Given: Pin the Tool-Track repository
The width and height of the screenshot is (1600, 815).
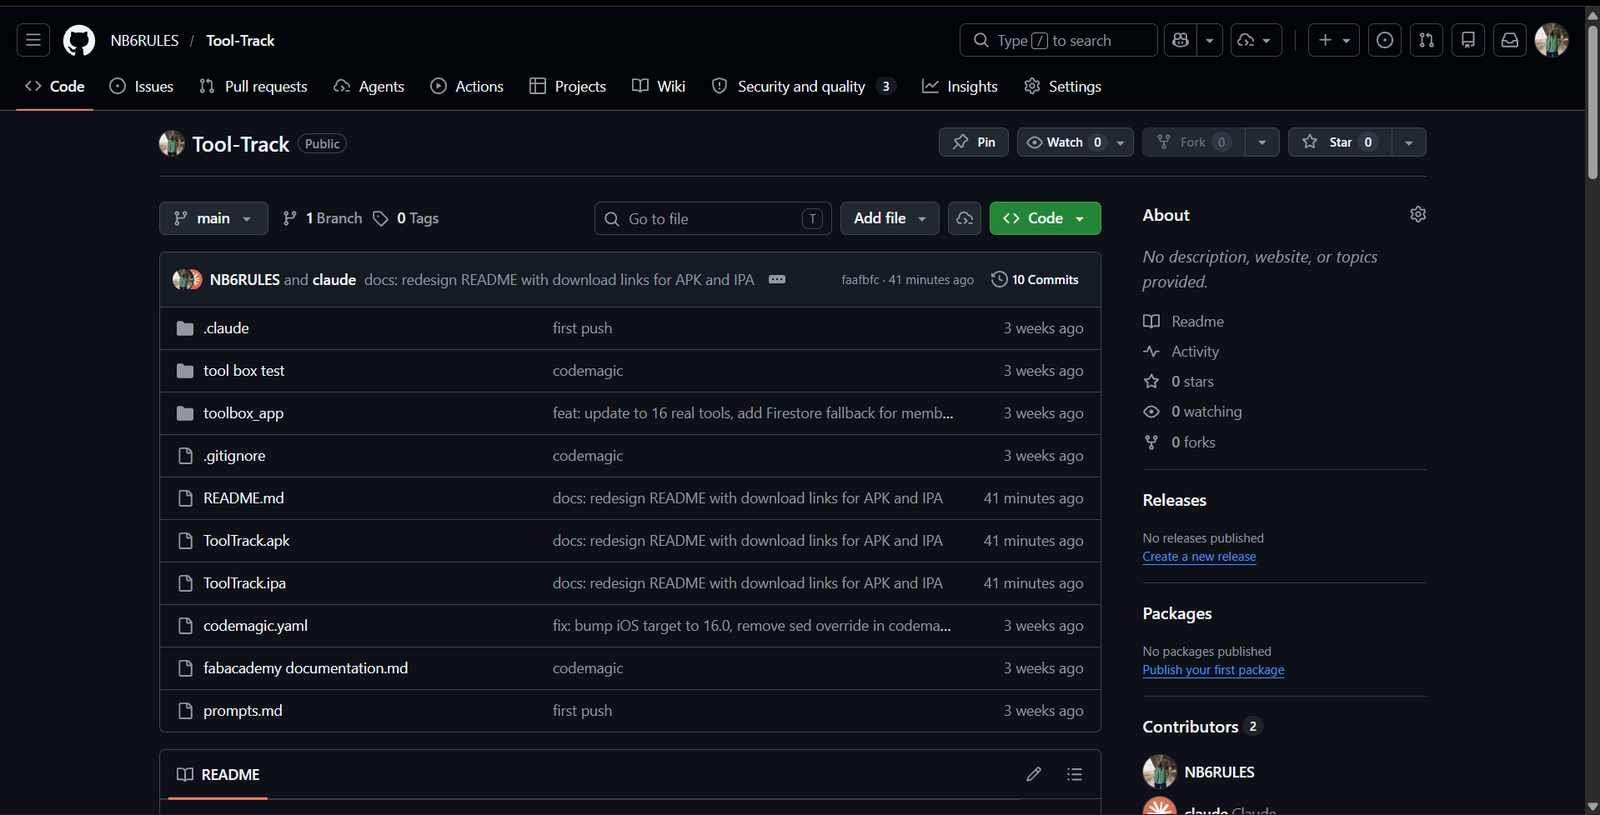Looking at the screenshot, I should click(974, 142).
